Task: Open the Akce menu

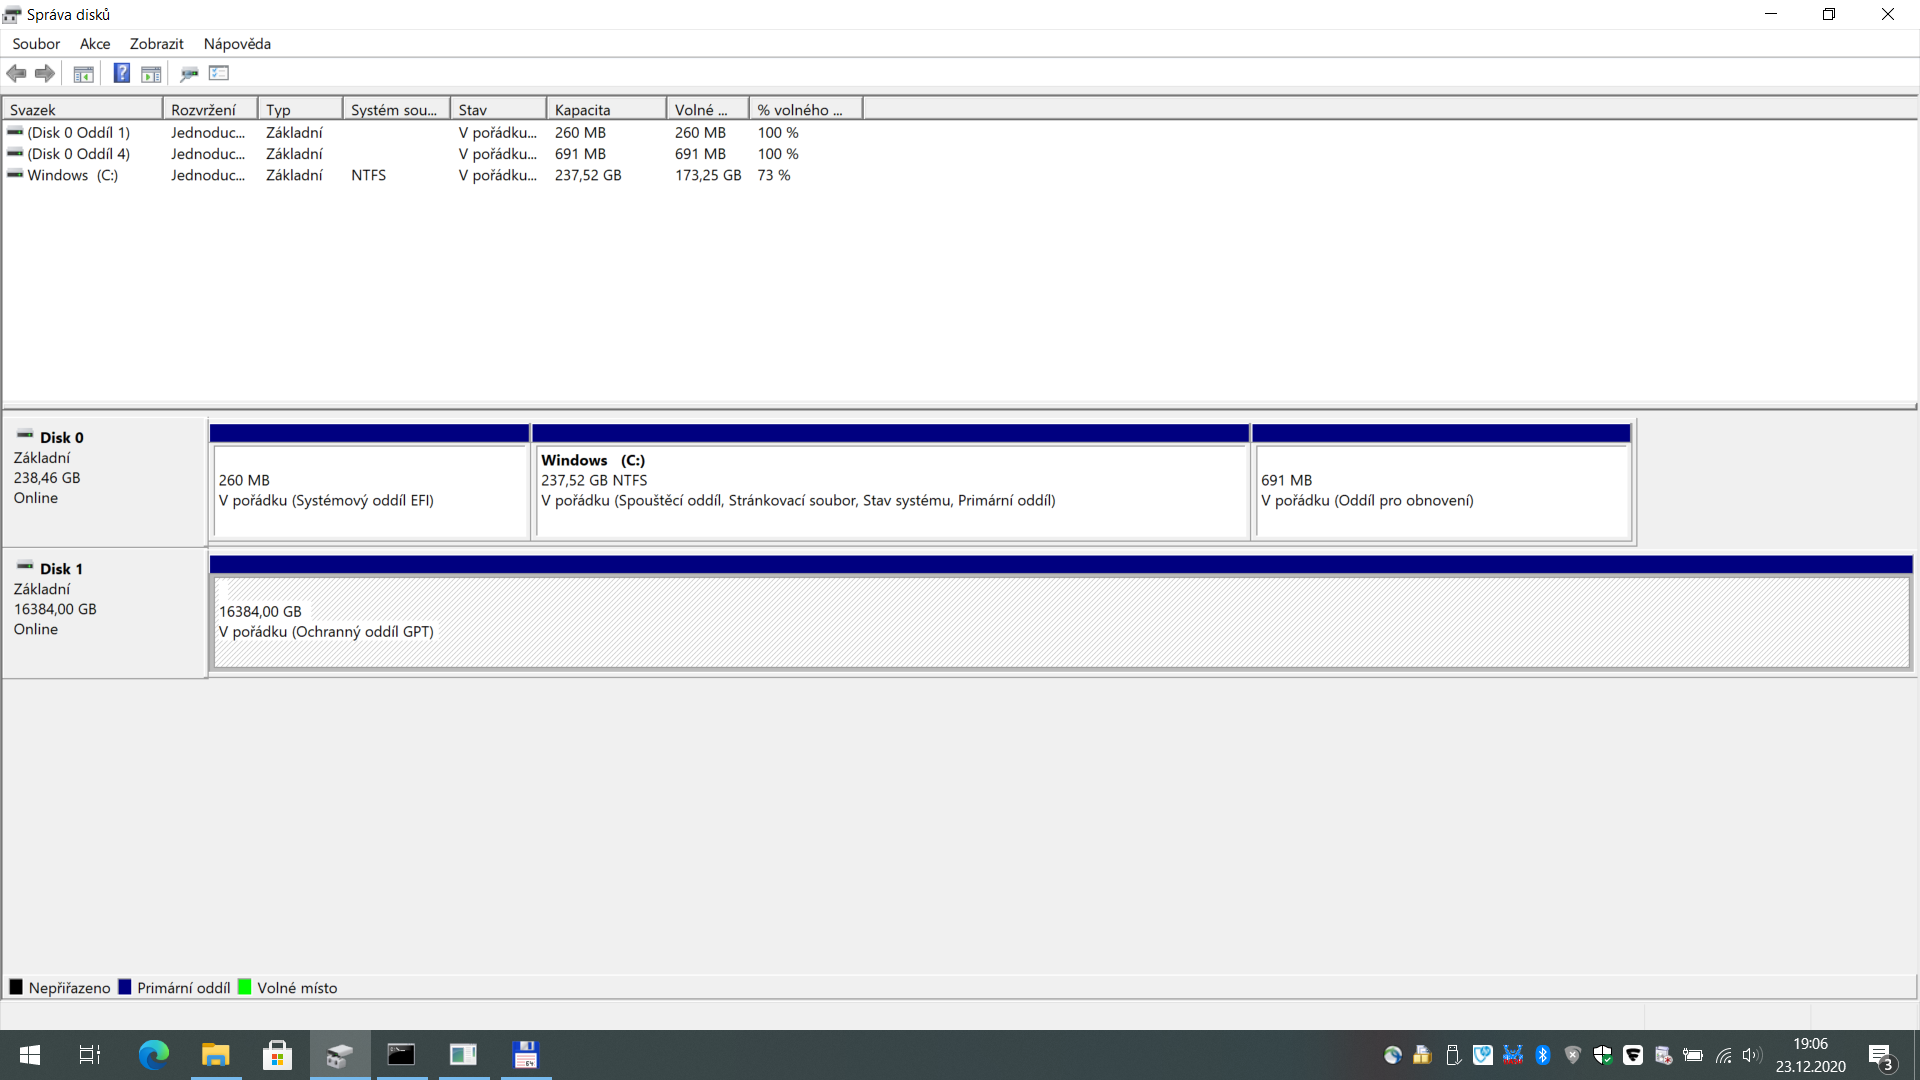Action: (x=95, y=44)
